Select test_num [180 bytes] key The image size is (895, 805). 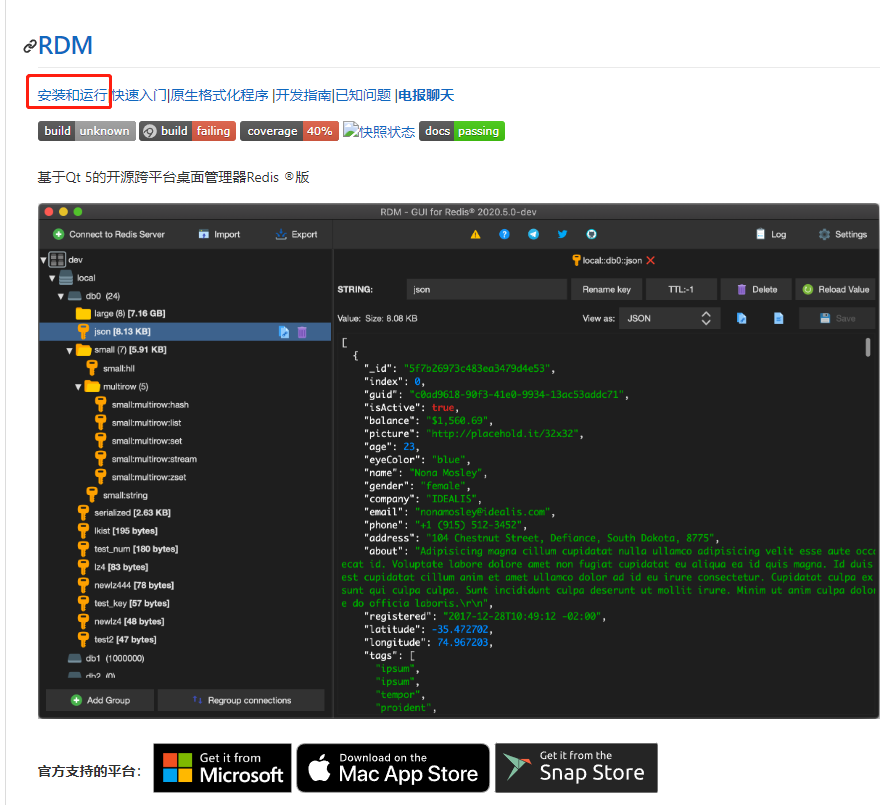[x=128, y=549]
